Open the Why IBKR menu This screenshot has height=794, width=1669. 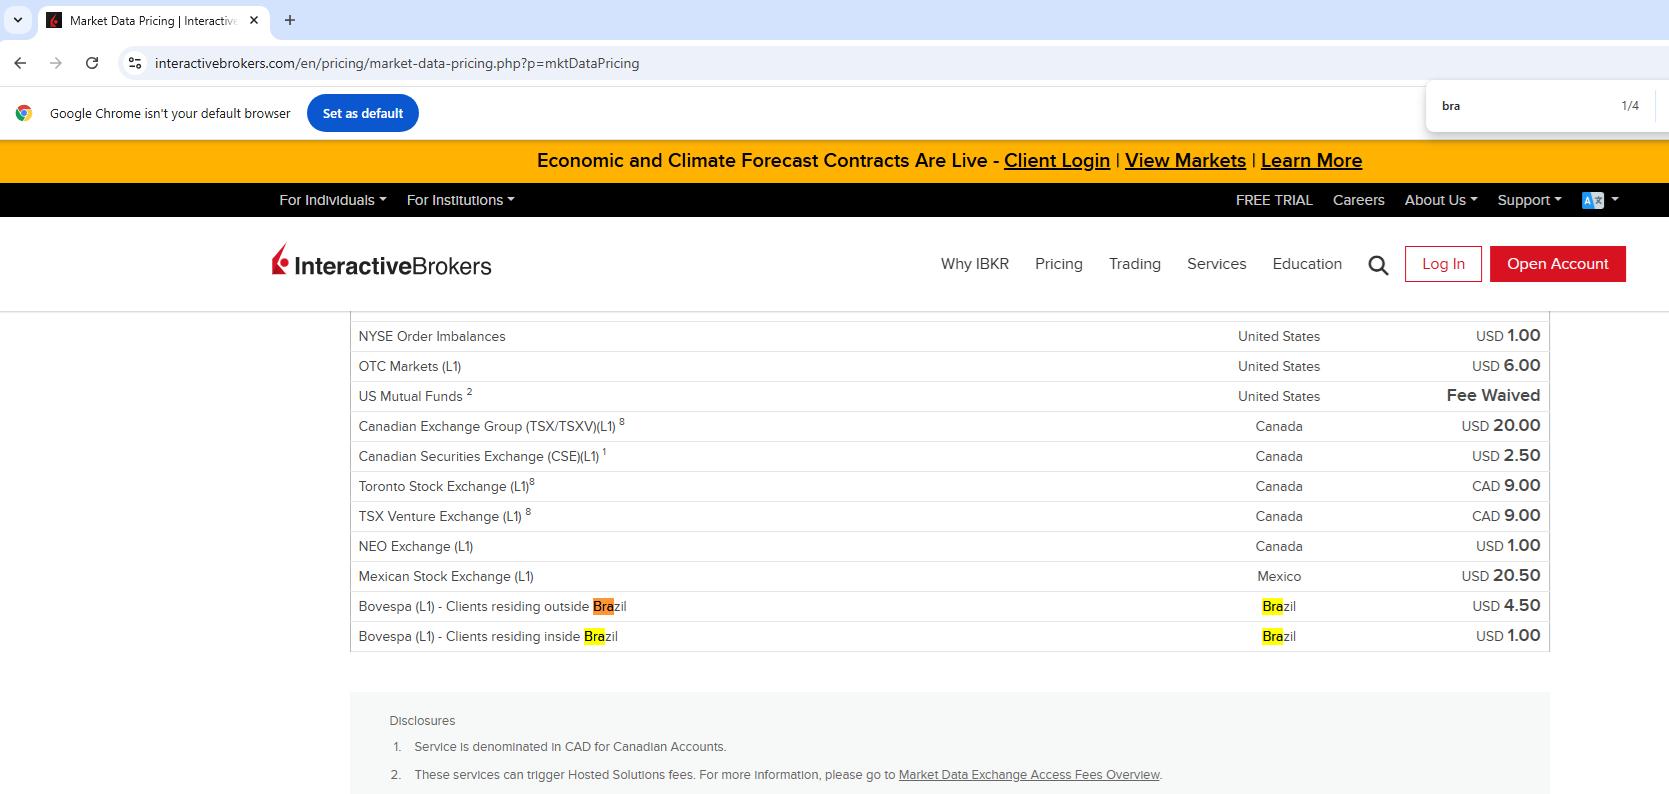coord(975,264)
